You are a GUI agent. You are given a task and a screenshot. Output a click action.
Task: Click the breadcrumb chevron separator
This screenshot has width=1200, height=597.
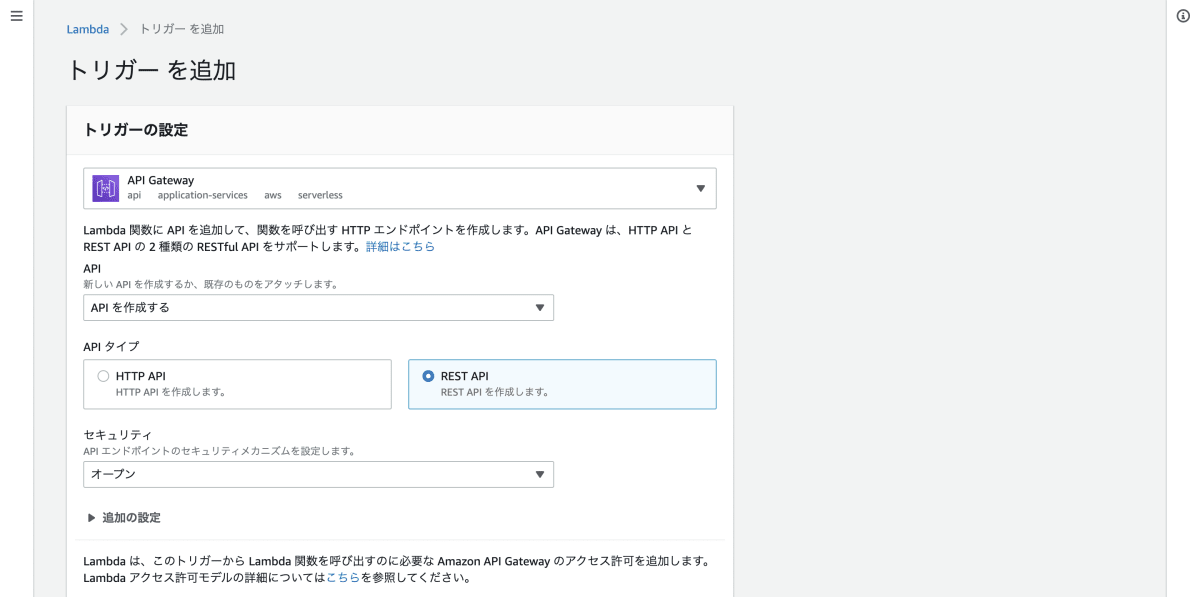[124, 29]
